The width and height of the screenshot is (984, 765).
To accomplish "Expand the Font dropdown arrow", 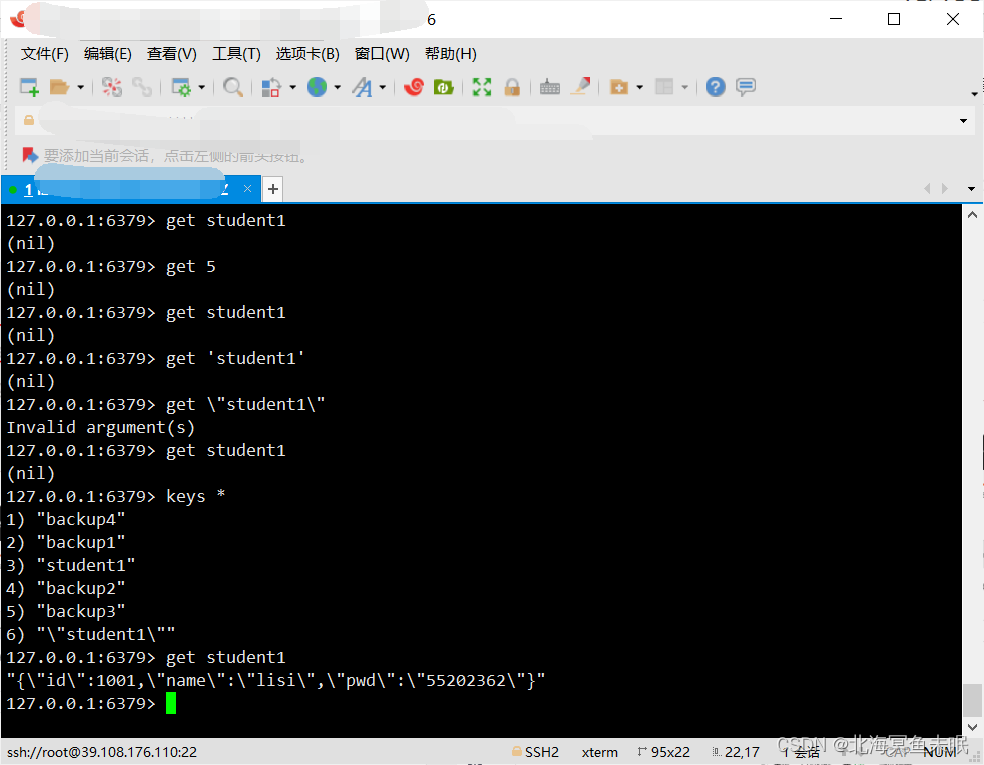I will click(x=382, y=87).
